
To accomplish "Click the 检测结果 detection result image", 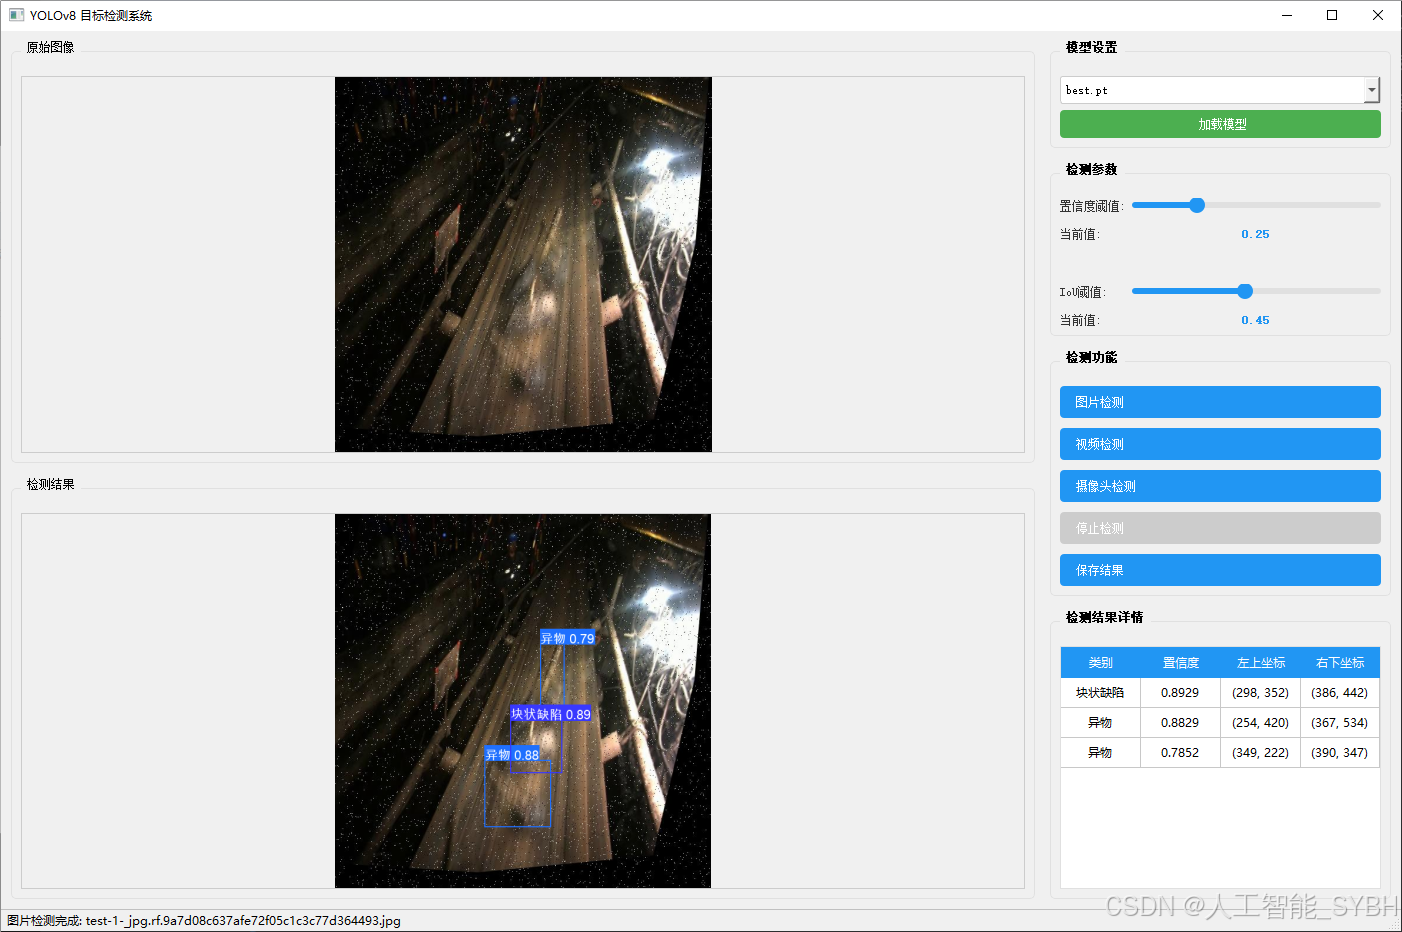I will [x=523, y=701].
